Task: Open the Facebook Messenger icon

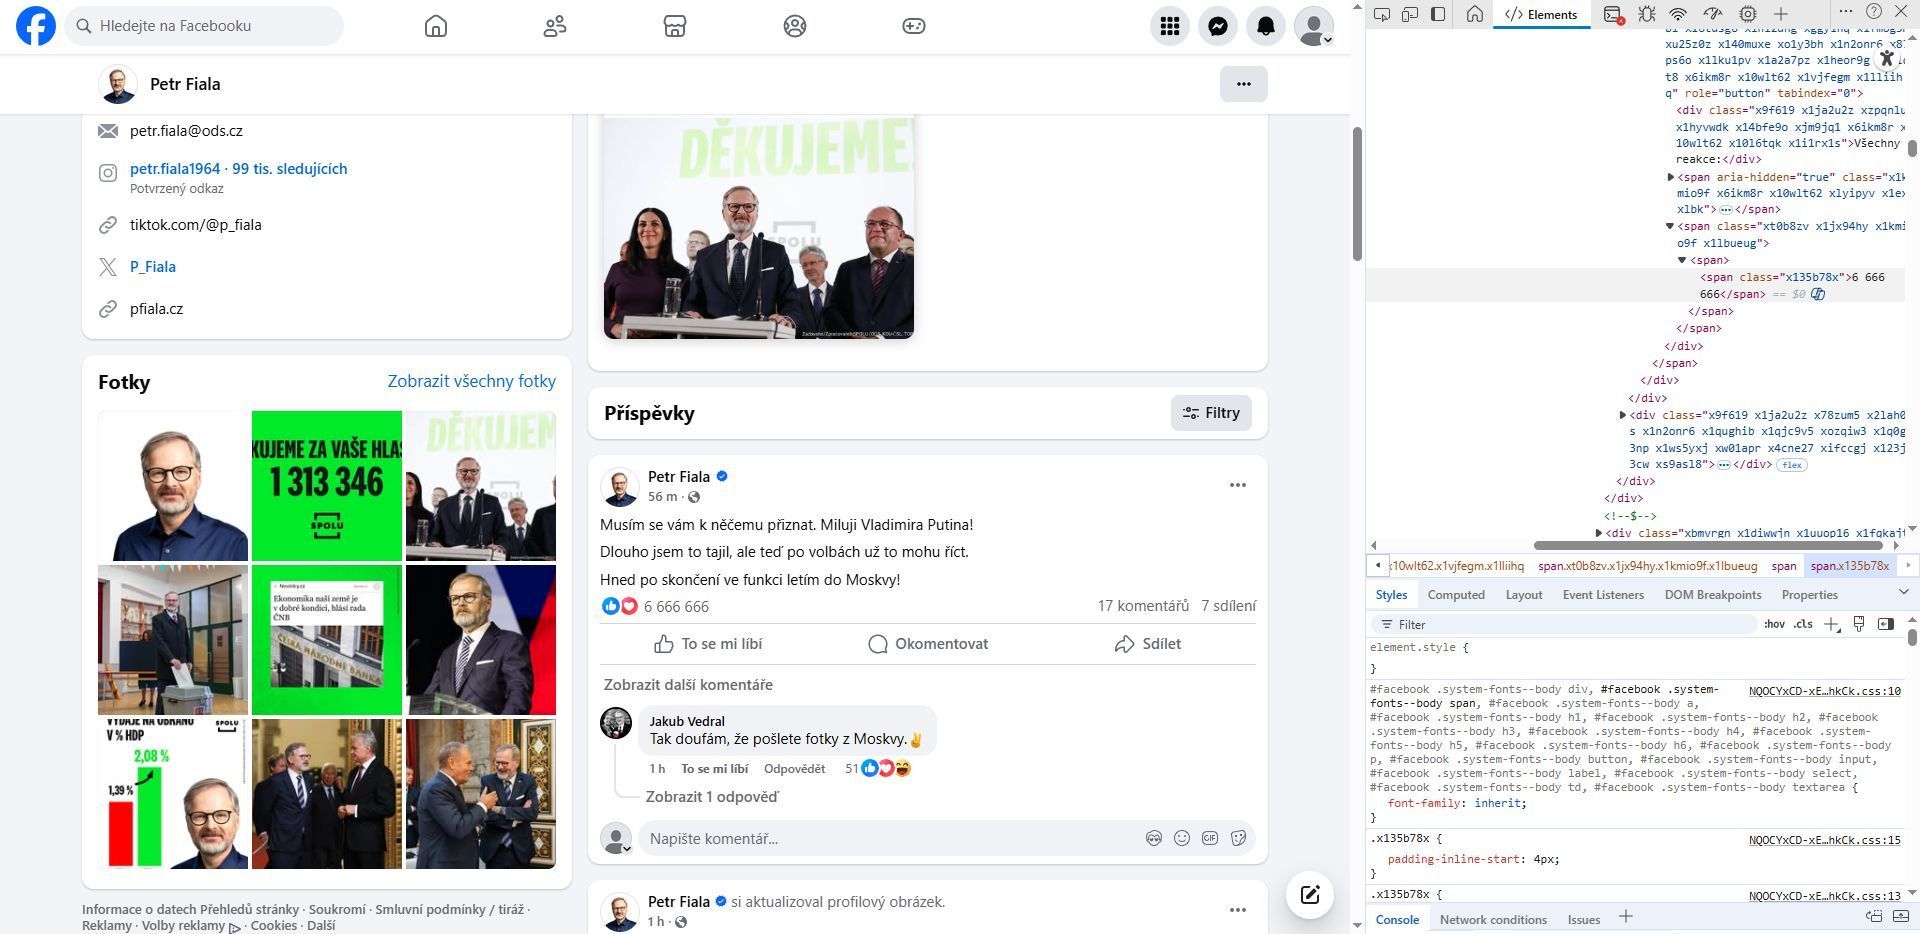Action: [1217, 26]
